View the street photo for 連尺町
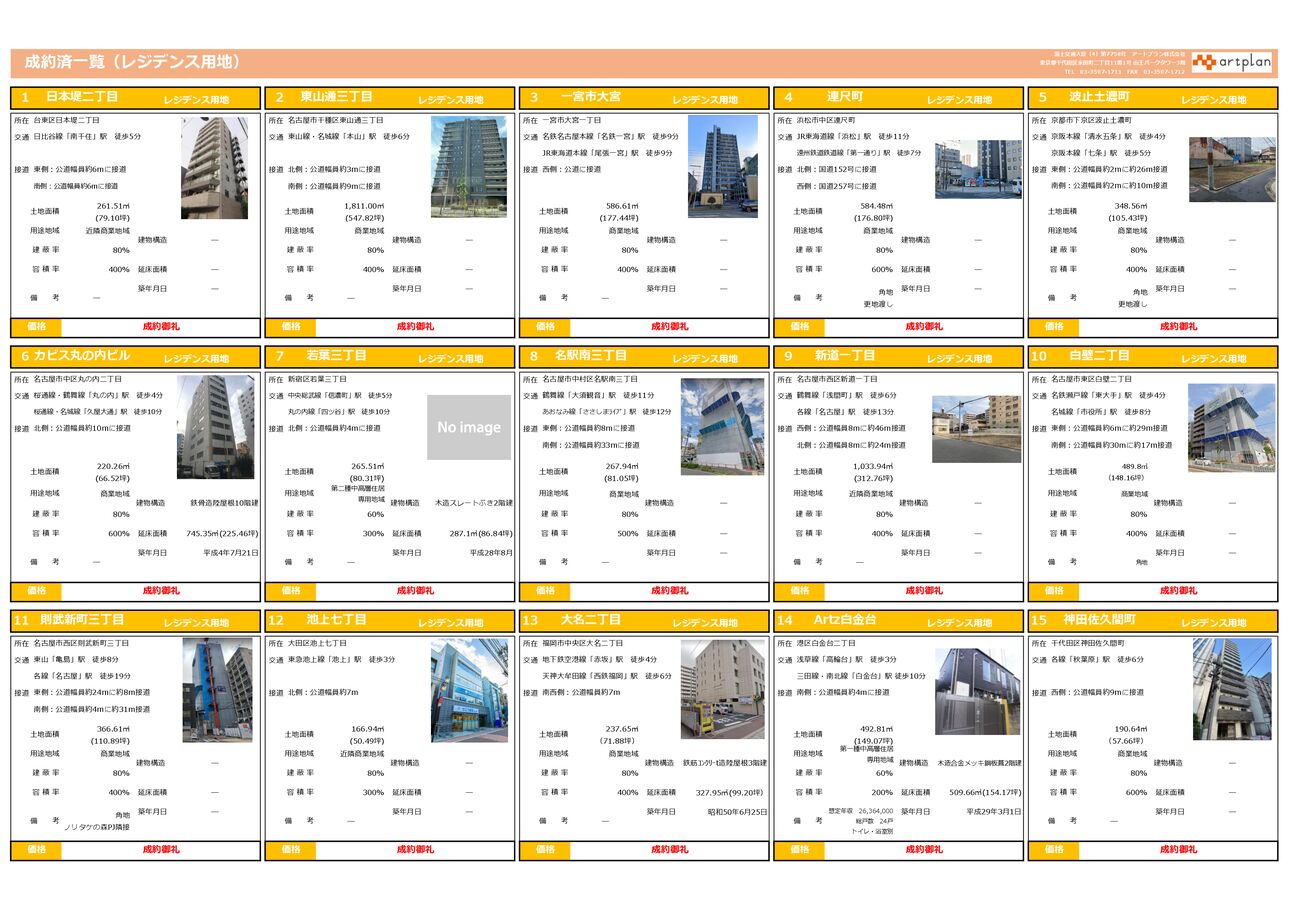 [x=978, y=169]
